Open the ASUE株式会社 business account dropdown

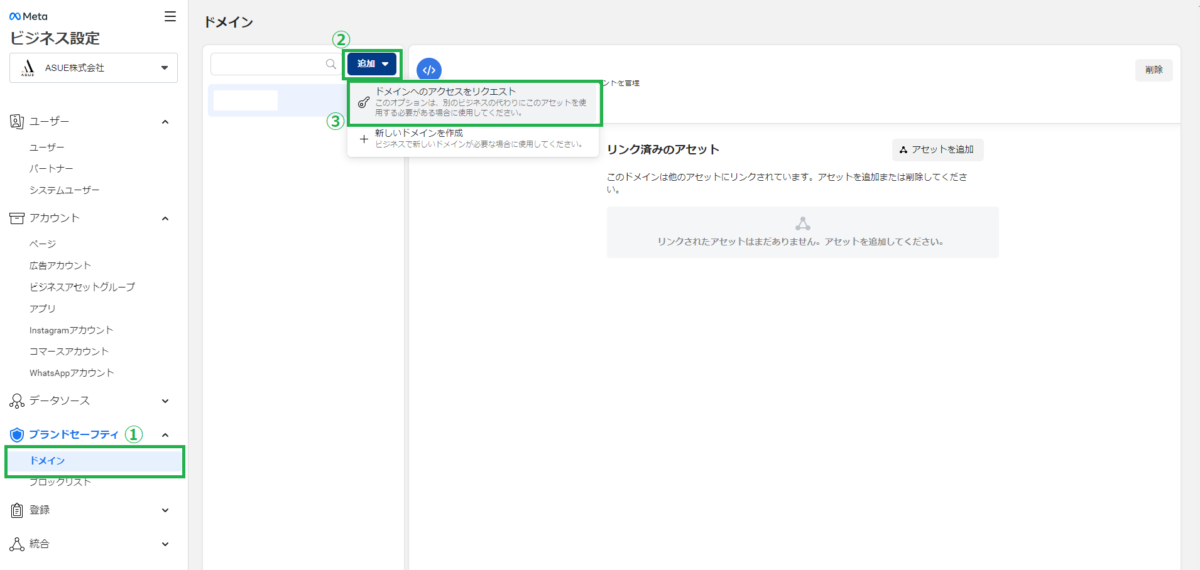coord(93,68)
